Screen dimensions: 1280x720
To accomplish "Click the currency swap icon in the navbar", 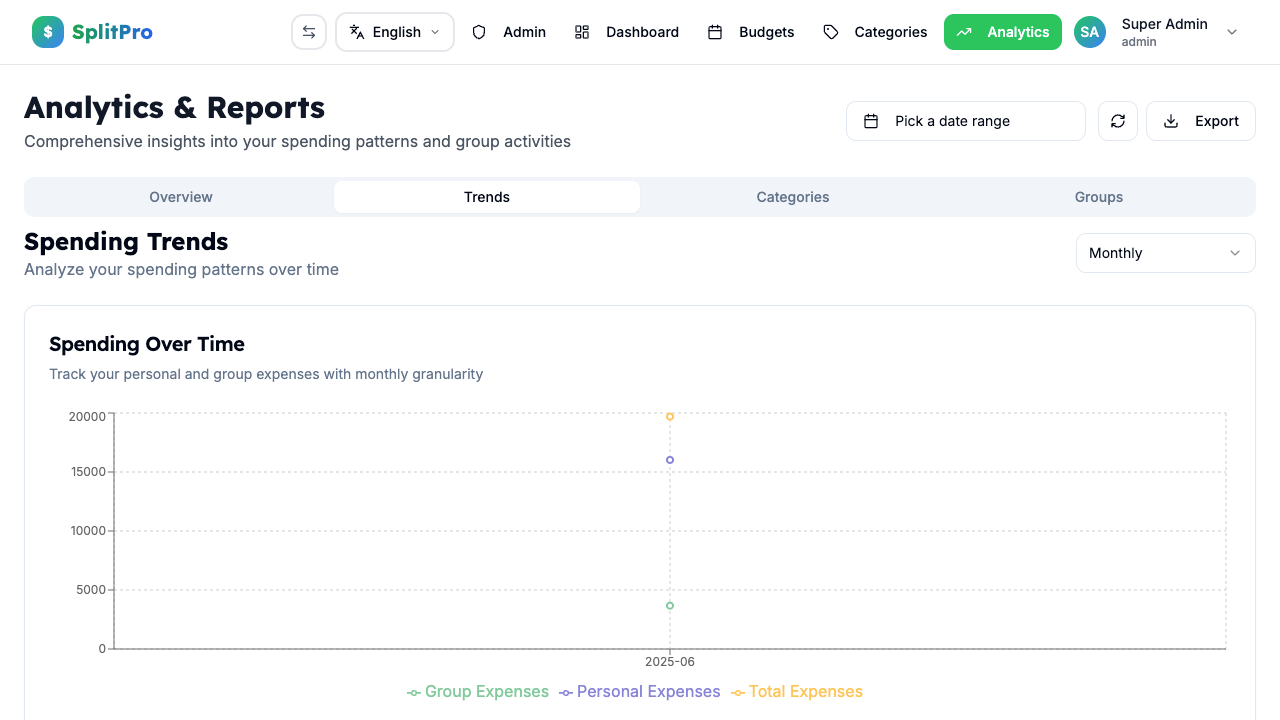I will coord(308,31).
